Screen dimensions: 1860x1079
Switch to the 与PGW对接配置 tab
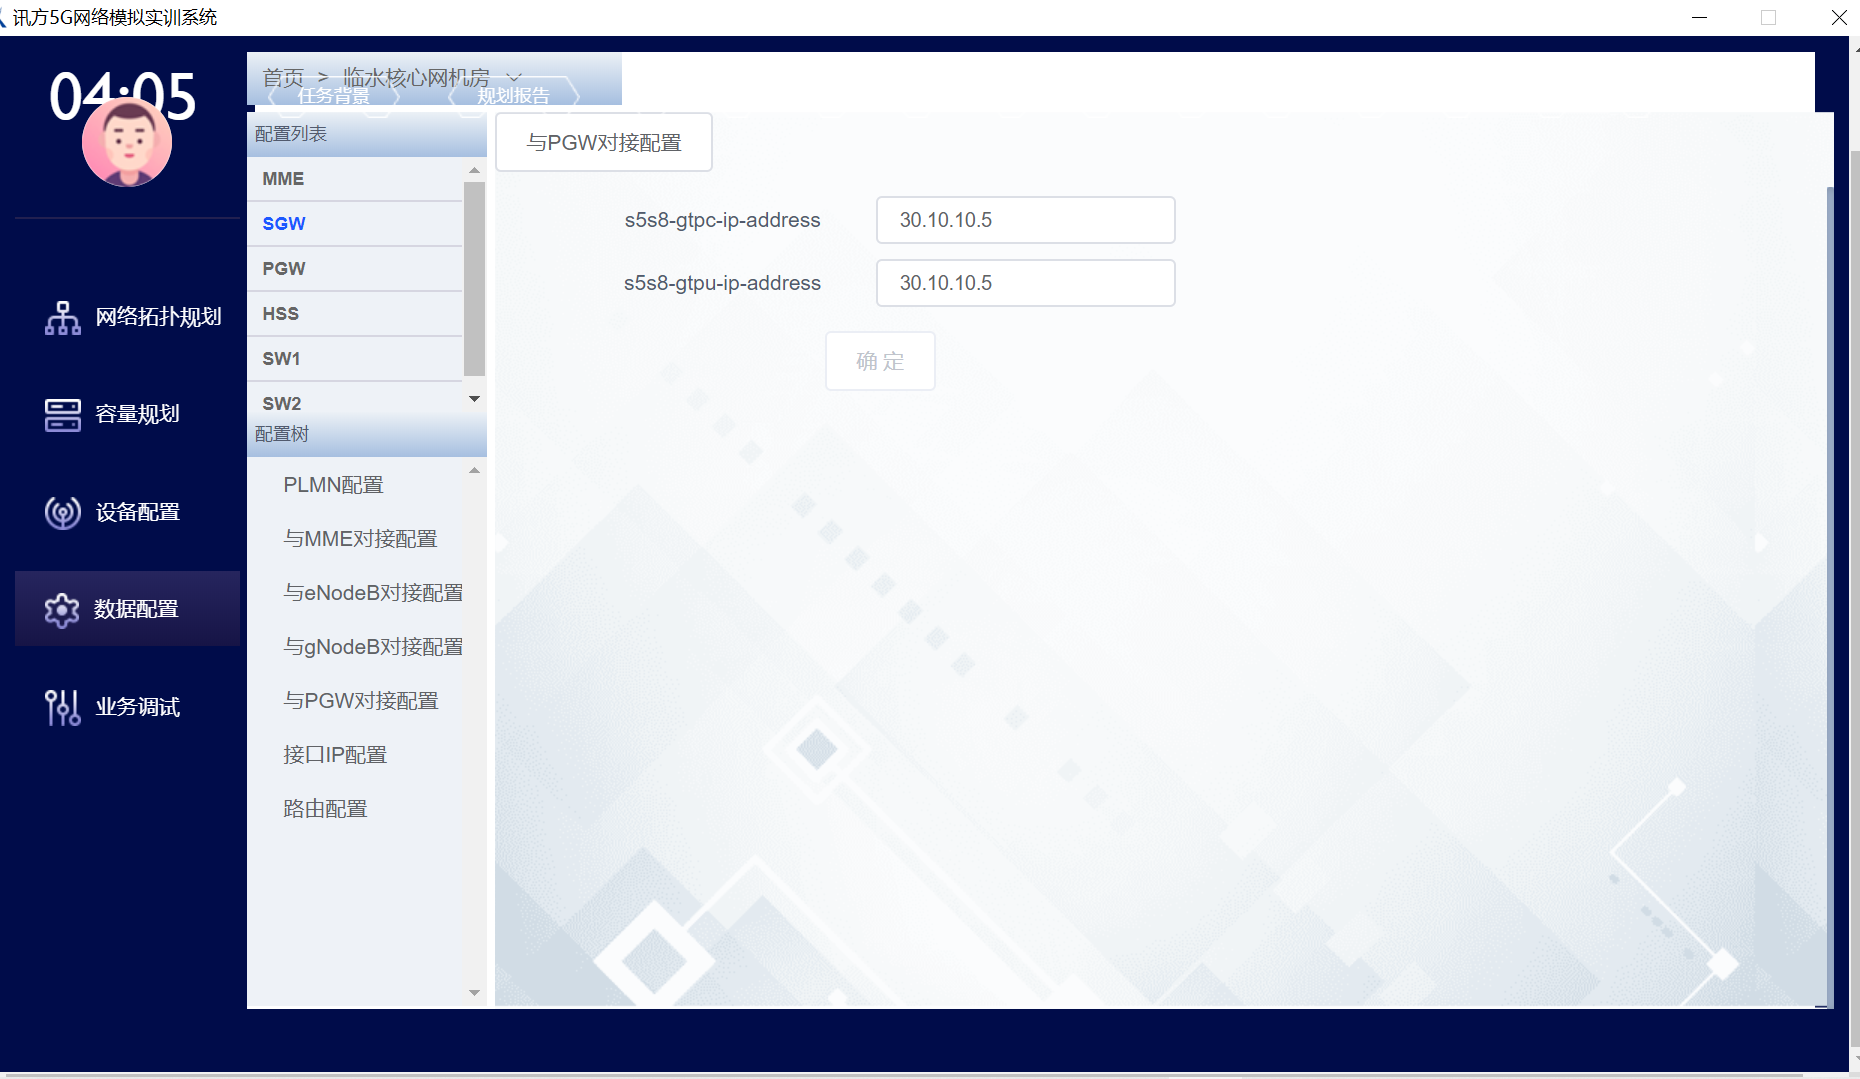pyautogui.click(x=604, y=143)
